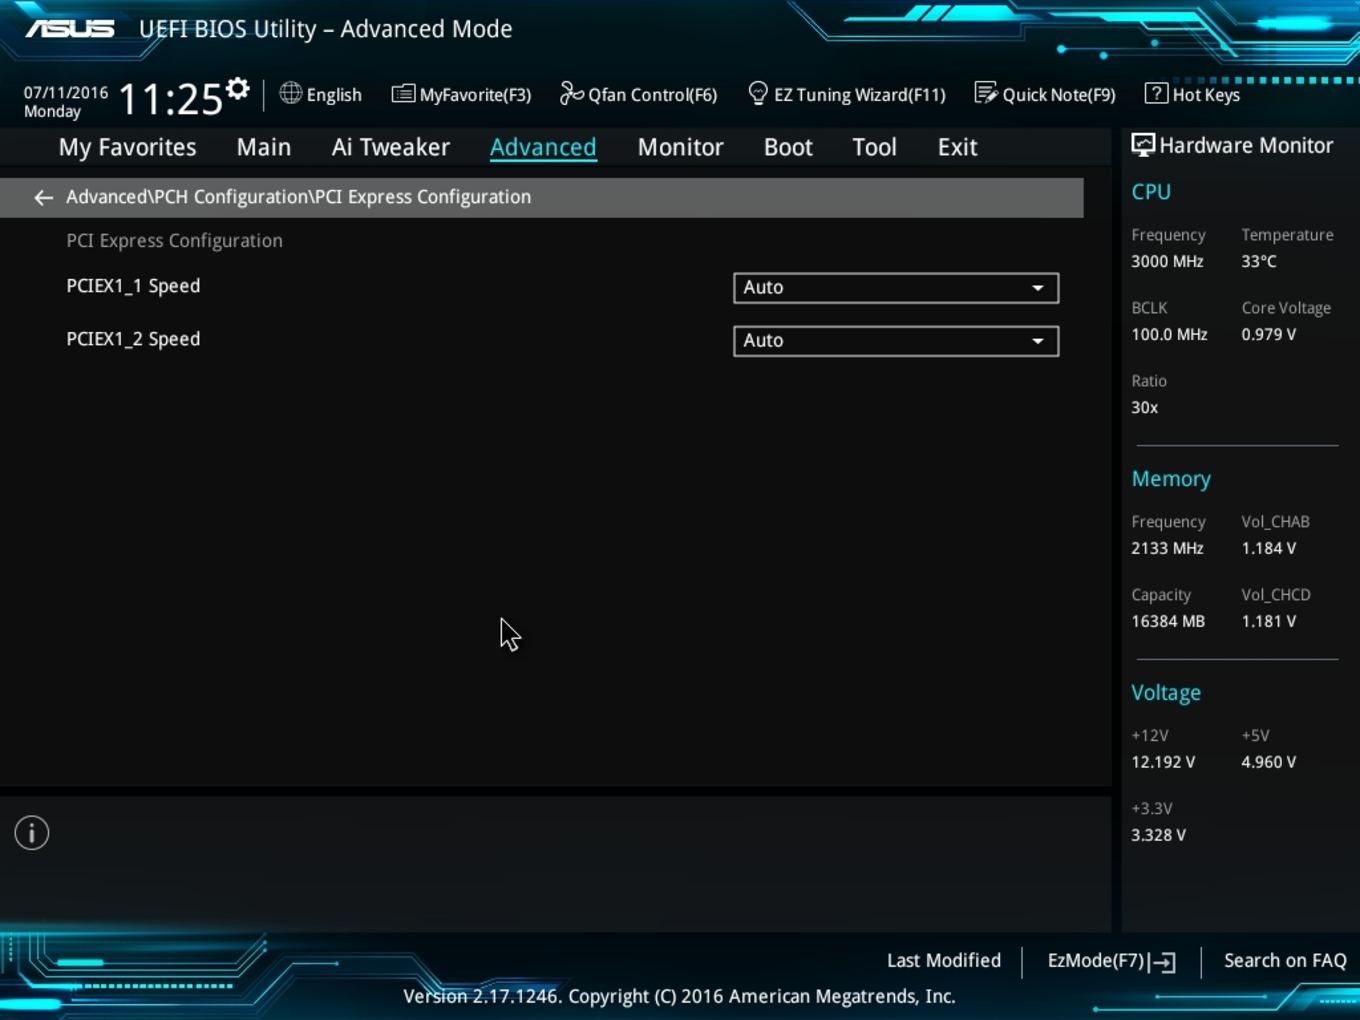Go to the Monitor tab
Viewport: 1360px width, 1020px height.
pyautogui.click(x=680, y=147)
